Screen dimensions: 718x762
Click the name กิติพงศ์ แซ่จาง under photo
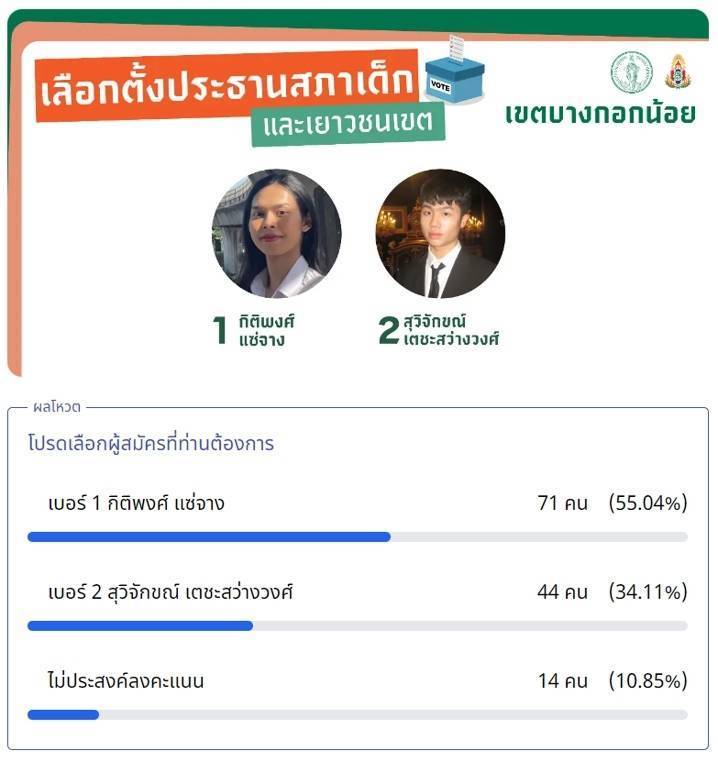[266, 330]
